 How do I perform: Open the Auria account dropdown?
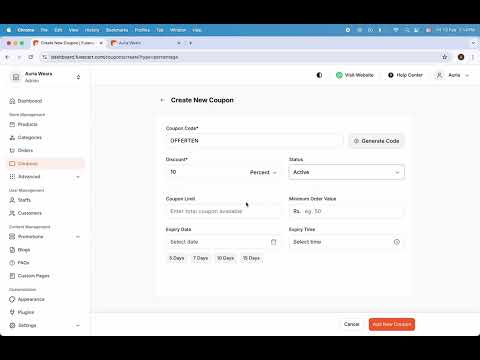[x=452, y=75]
